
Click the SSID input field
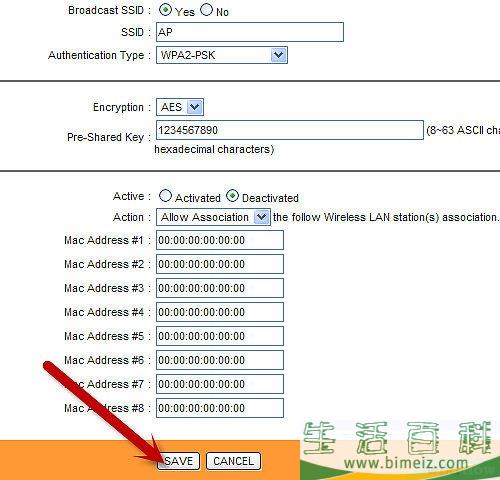(x=250, y=32)
